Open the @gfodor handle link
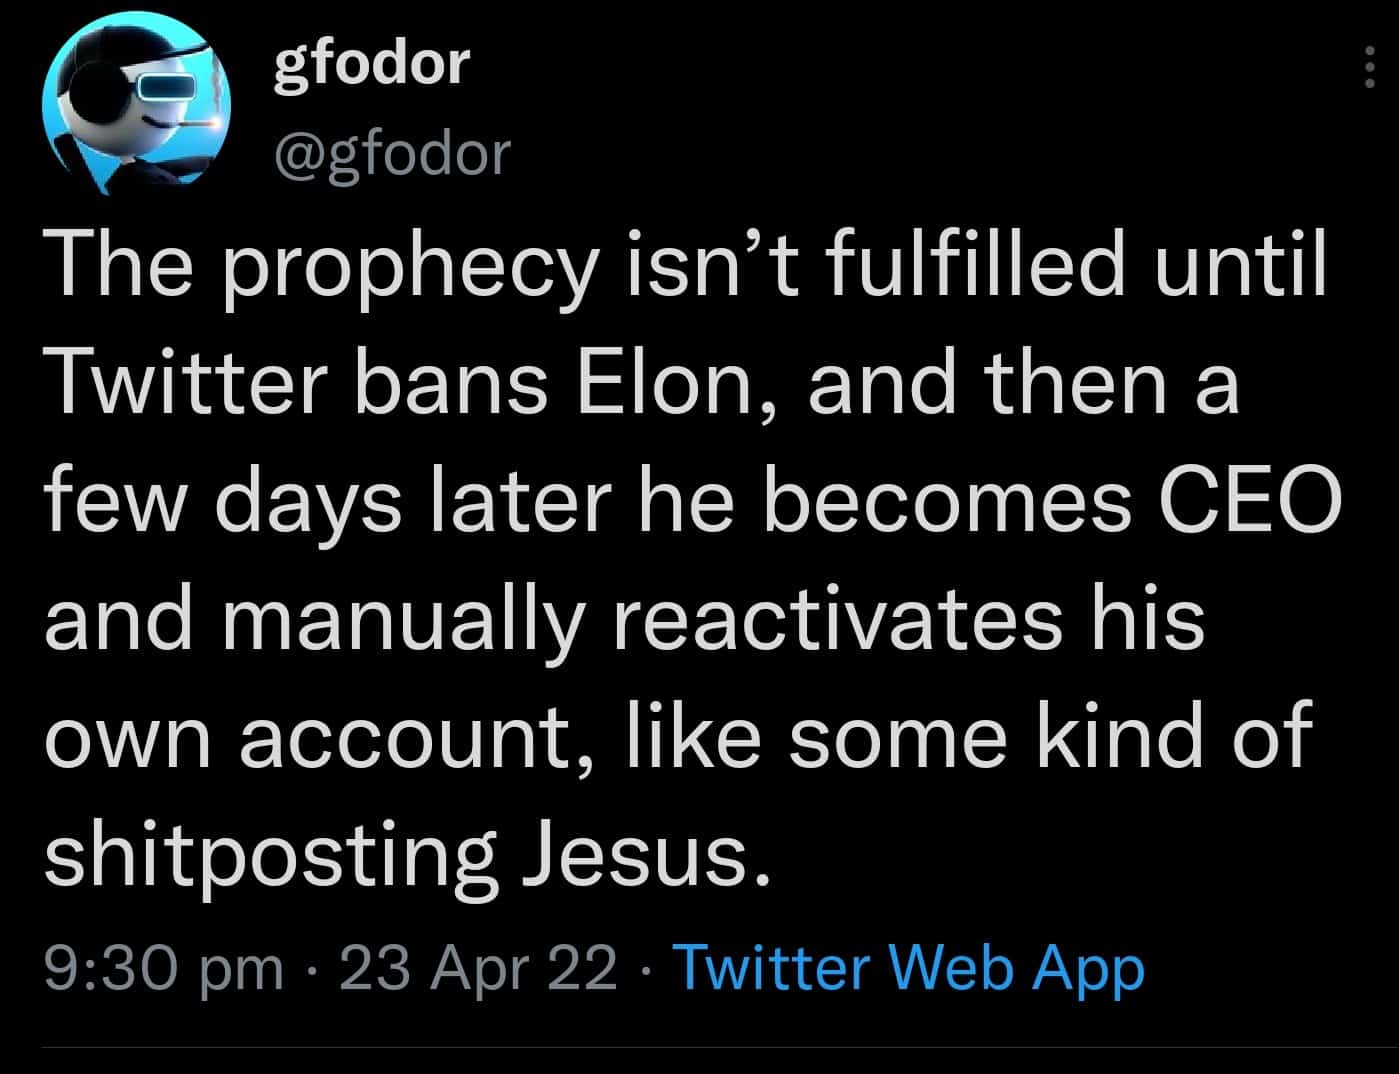Screen dimensions: 1399x1074 [391, 154]
